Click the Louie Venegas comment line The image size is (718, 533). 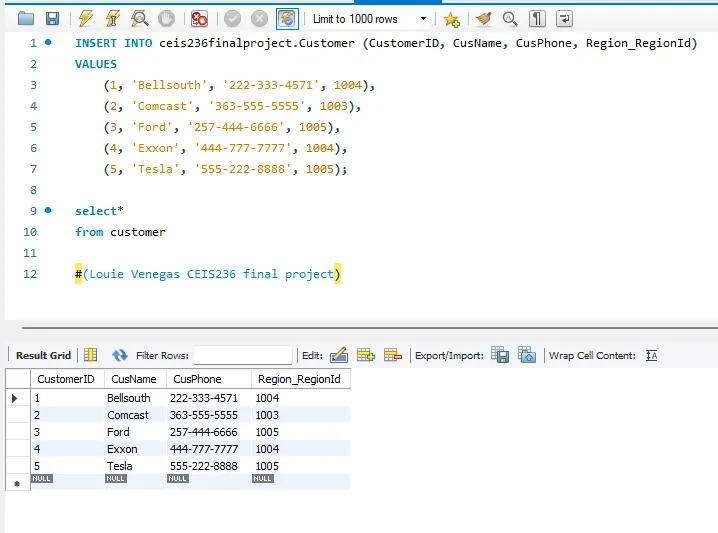pyautogui.click(x=208, y=274)
